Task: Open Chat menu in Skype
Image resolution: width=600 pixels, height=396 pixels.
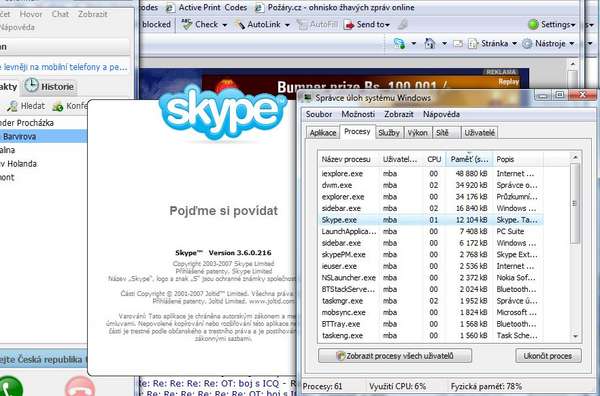Action: click(x=60, y=15)
